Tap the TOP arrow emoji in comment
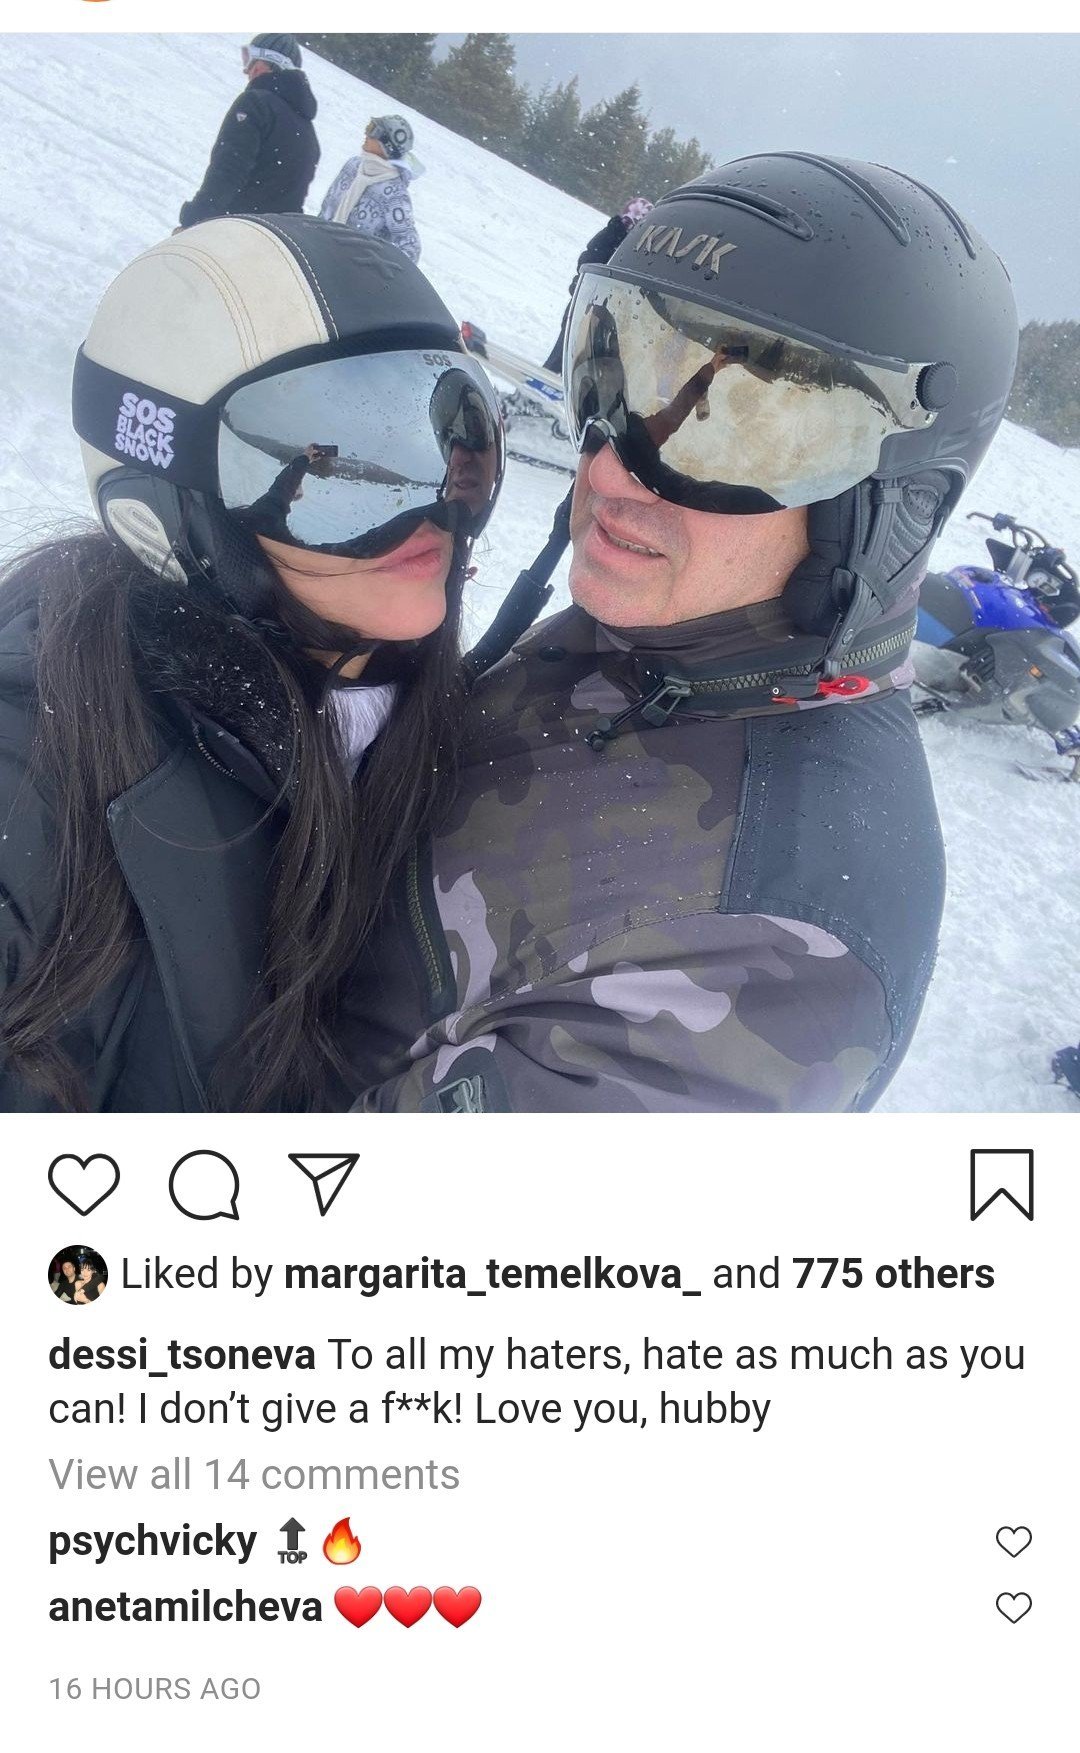This screenshot has height=1753, width=1080. click(292, 1541)
